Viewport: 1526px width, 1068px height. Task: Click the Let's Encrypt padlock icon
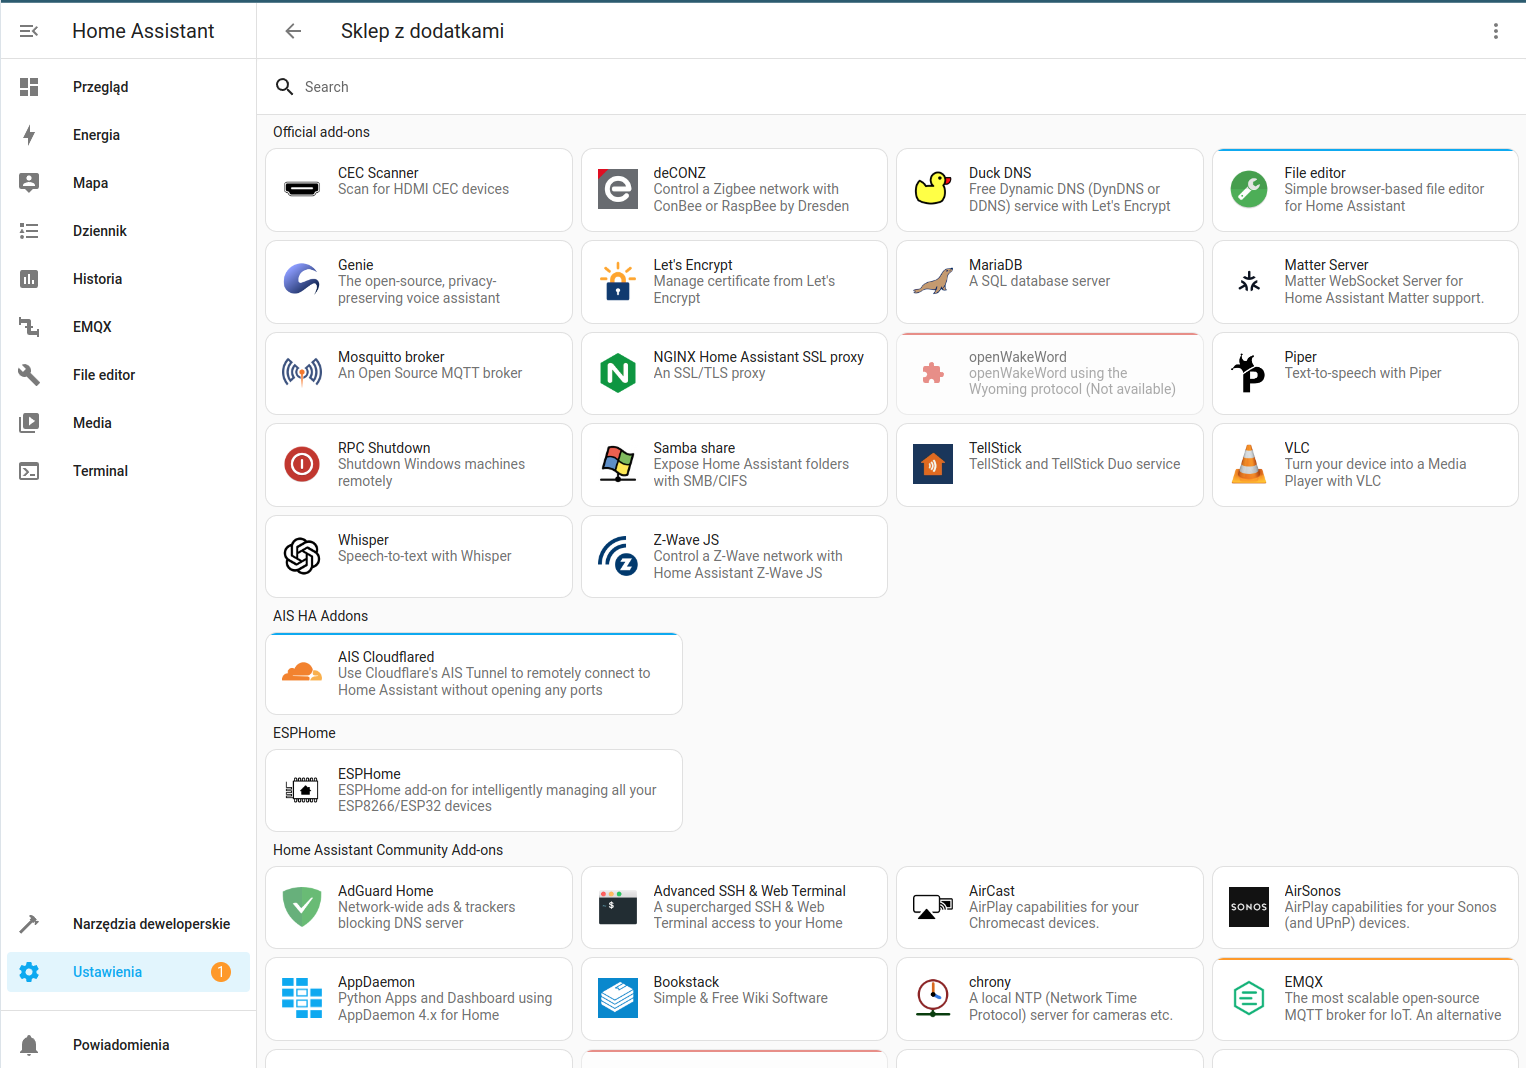click(618, 281)
